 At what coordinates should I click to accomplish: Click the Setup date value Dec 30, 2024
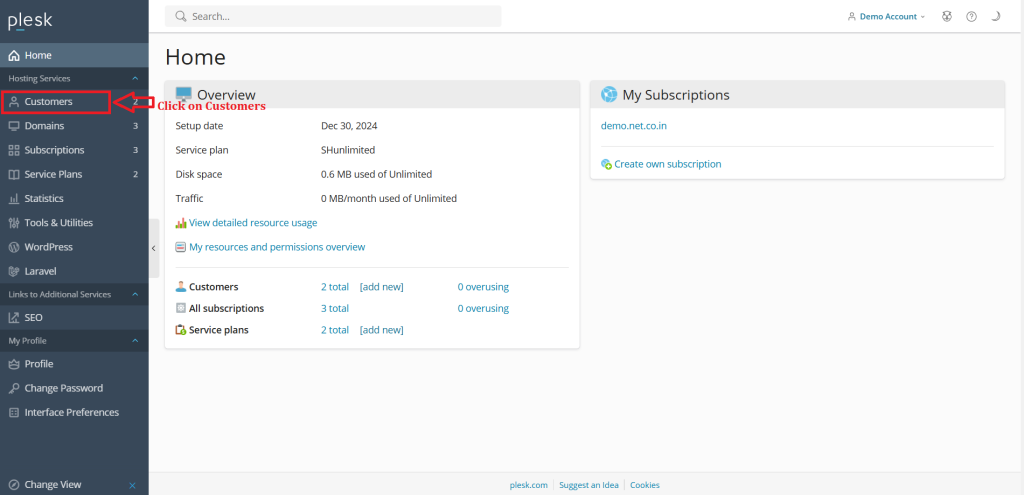pyautogui.click(x=349, y=126)
